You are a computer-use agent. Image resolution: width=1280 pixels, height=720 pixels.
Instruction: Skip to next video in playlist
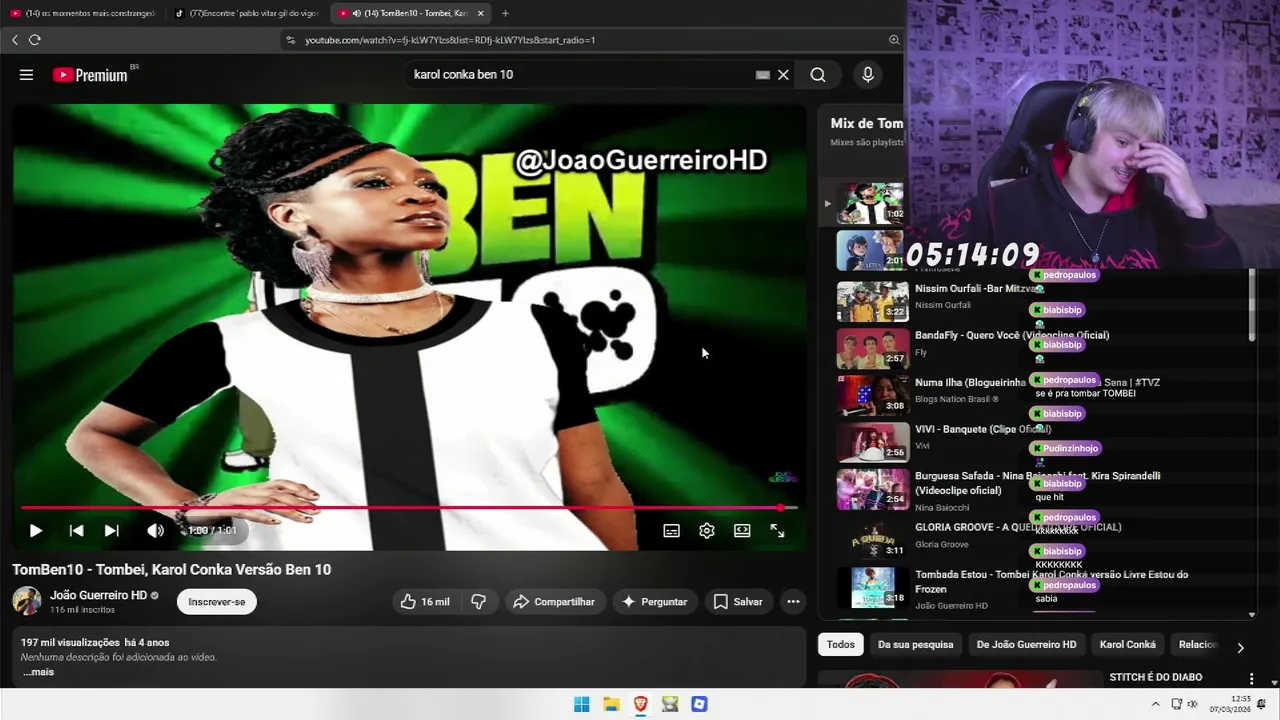(x=112, y=531)
